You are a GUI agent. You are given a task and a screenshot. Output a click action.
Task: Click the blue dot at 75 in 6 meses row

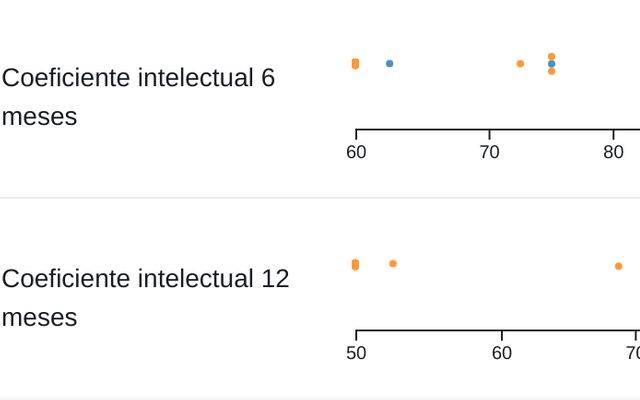551,64
